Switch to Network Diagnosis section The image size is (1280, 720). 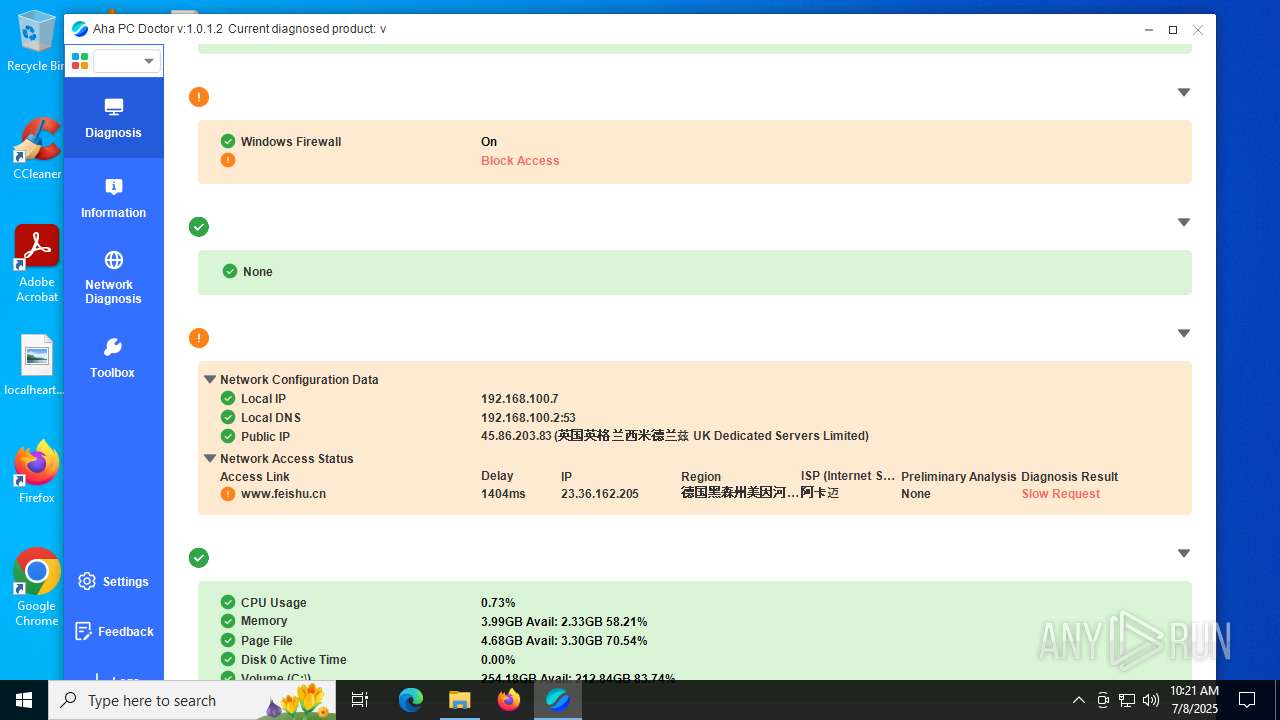click(113, 278)
